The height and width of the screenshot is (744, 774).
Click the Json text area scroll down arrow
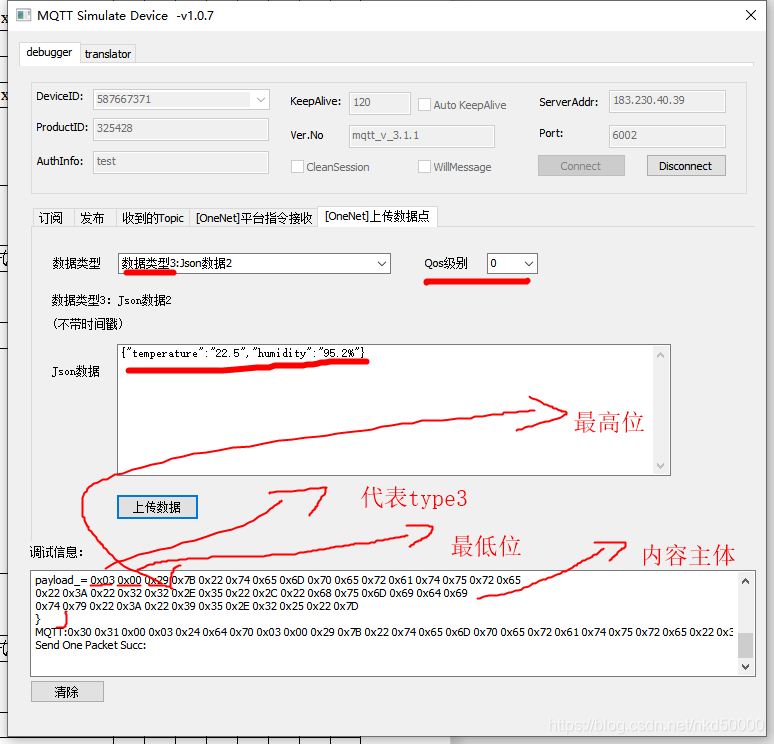pyautogui.click(x=660, y=466)
